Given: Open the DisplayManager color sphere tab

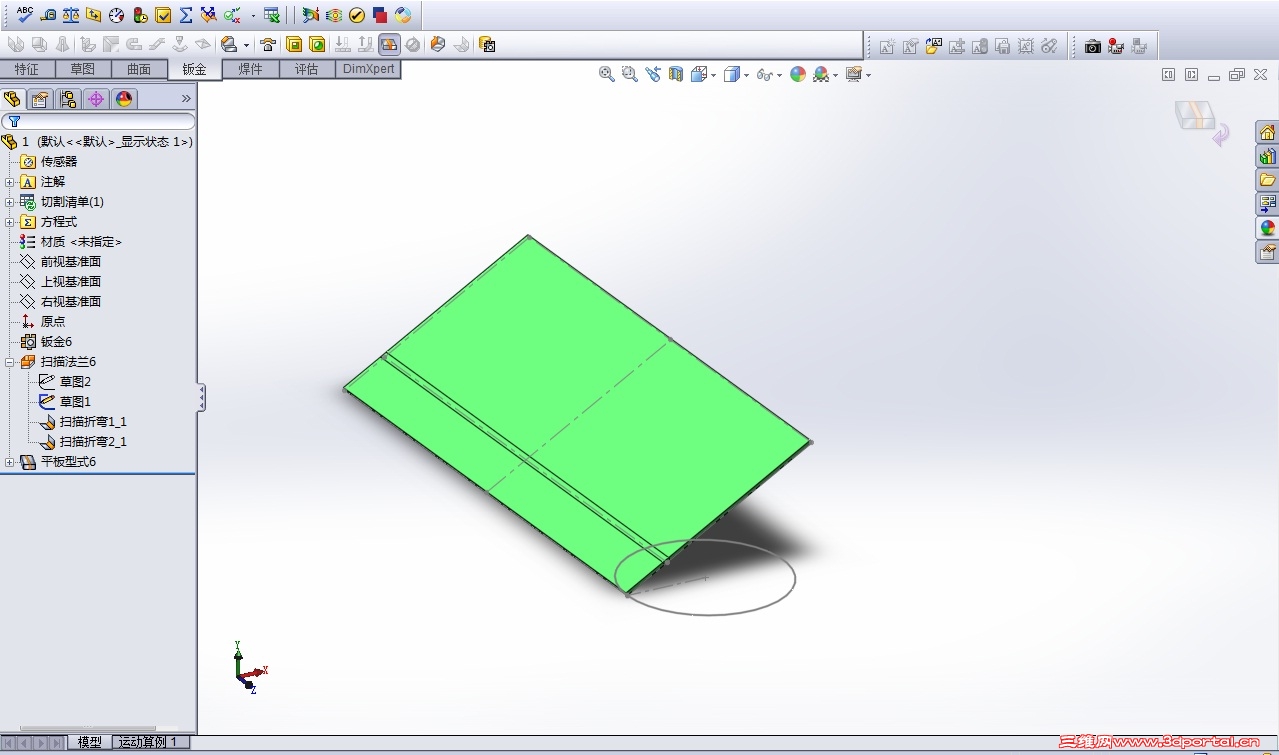Looking at the screenshot, I should click(x=124, y=98).
